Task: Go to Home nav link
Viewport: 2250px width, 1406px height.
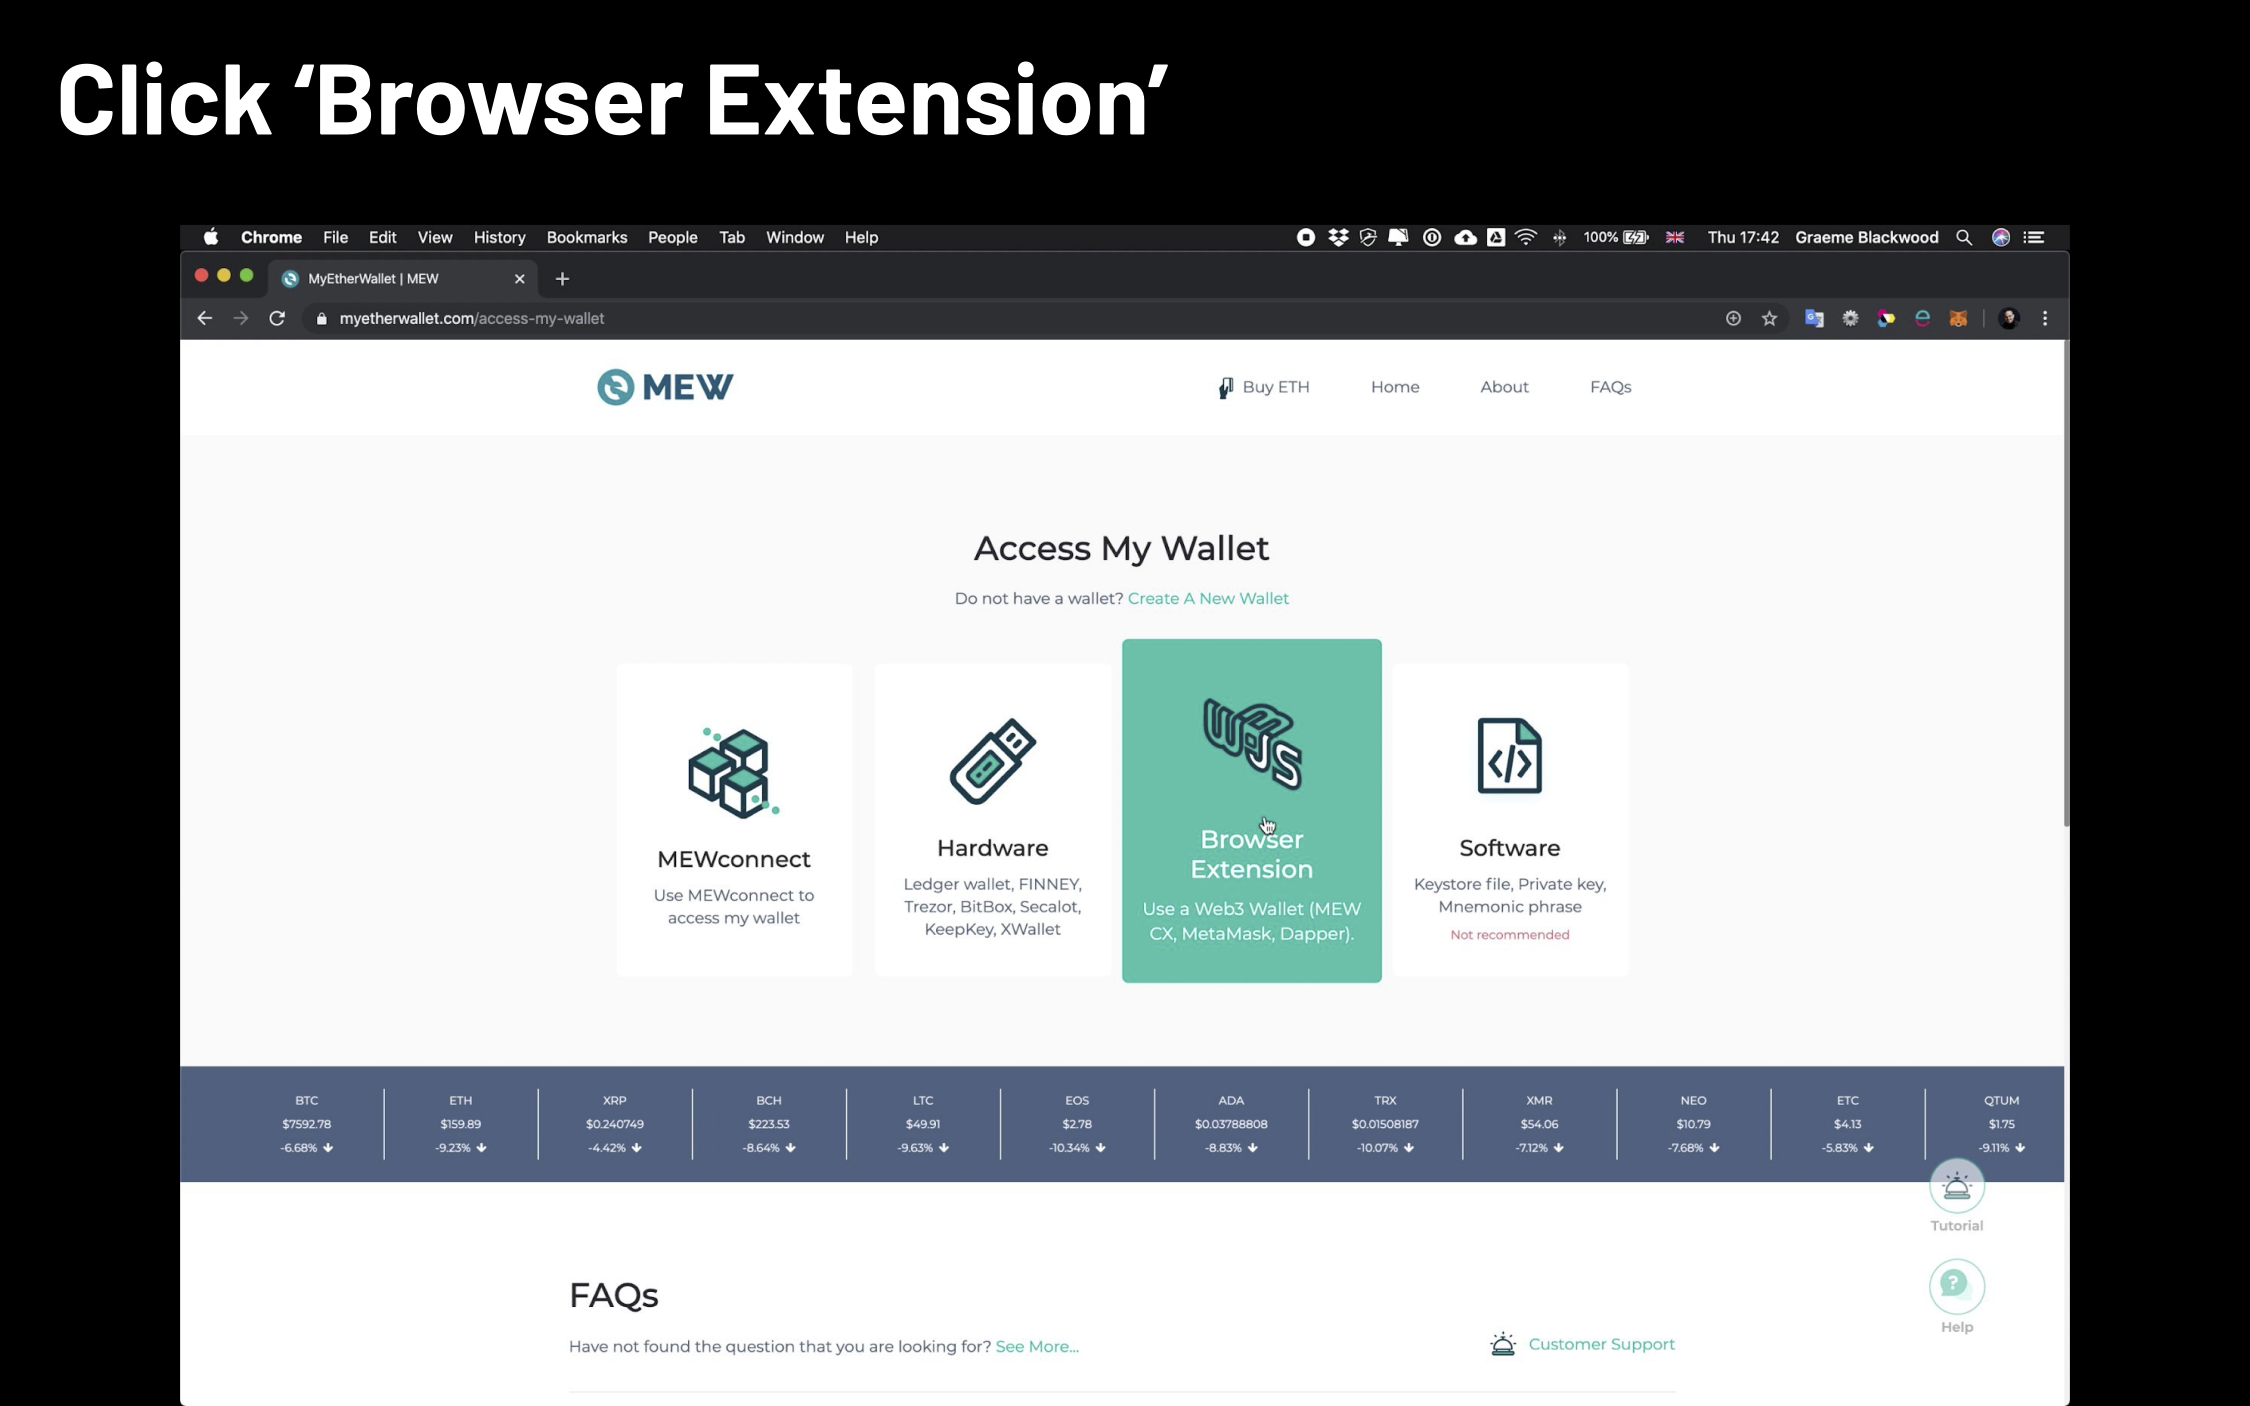Action: point(1395,387)
